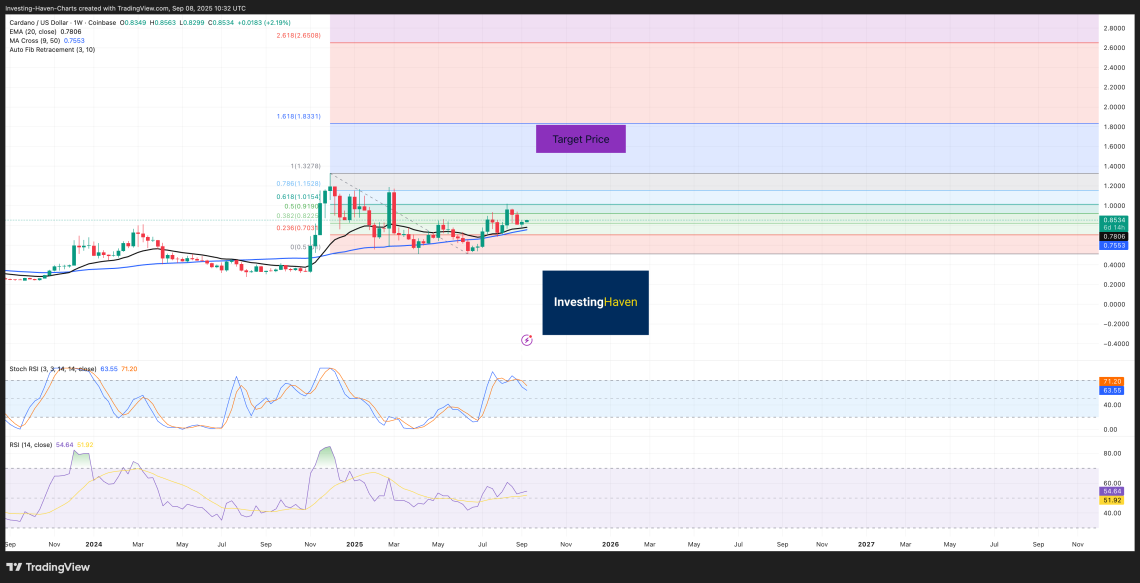This screenshot has height=583, width=1140.
Task: Select the 1.618 (1.8331) fib label
Action: (298, 116)
